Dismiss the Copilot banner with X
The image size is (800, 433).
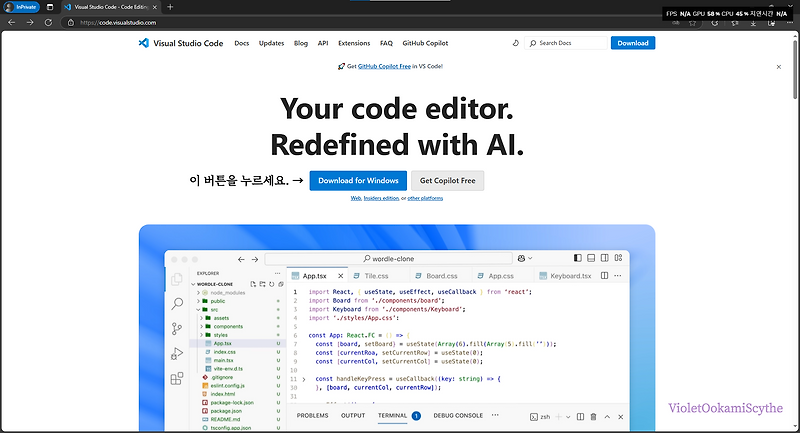tap(779, 67)
